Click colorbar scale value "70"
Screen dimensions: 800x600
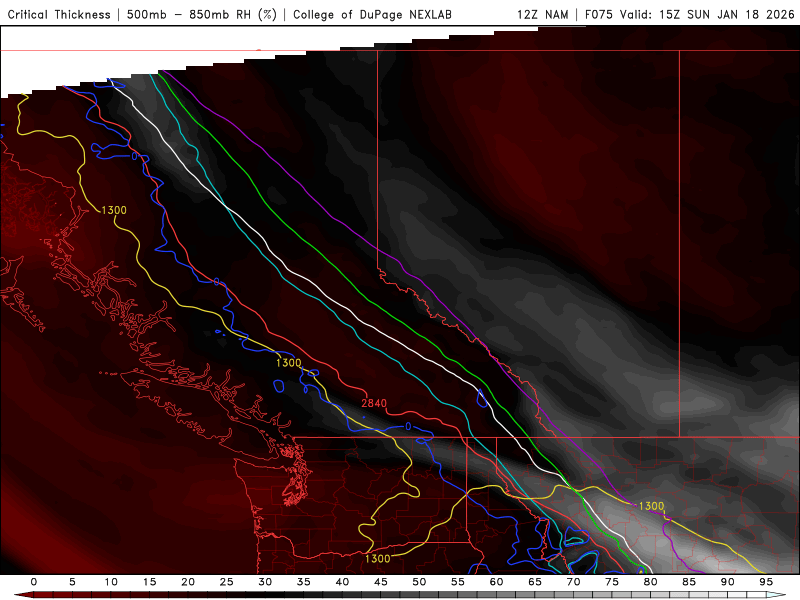[573, 582]
